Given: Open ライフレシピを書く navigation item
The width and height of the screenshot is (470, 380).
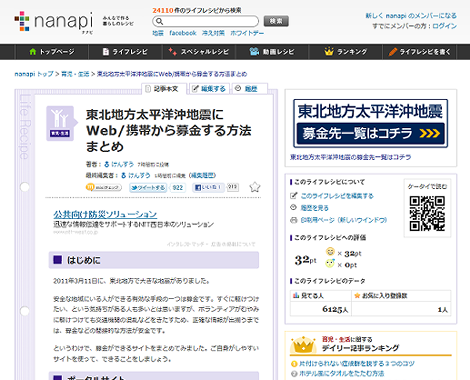Looking at the screenshot, I should pos(419,52).
